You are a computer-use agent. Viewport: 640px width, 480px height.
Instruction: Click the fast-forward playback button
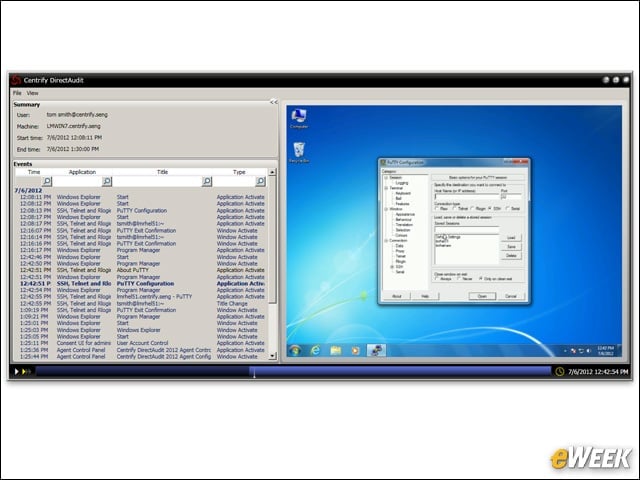(x=26, y=371)
